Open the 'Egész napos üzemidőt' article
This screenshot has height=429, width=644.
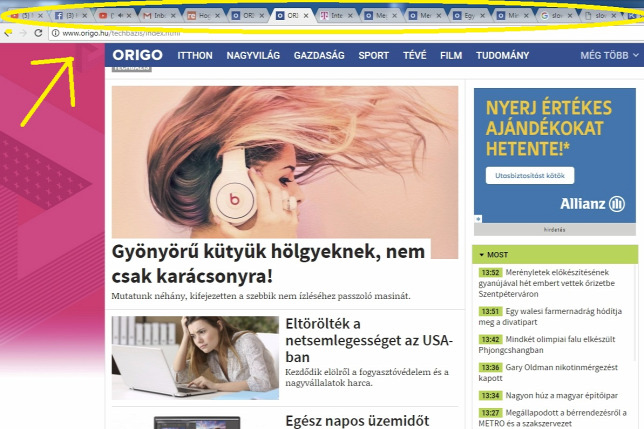[x=357, y=421]
